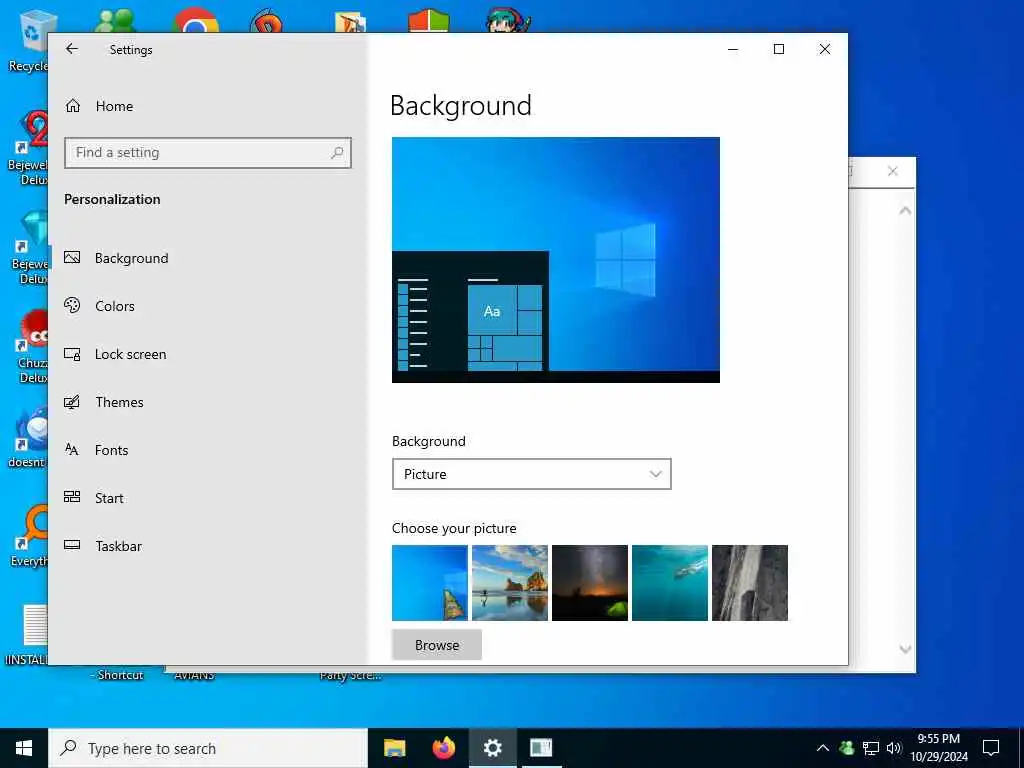
Task: Launch Firefox from the taskbar
Action: [x=444, y=748]
